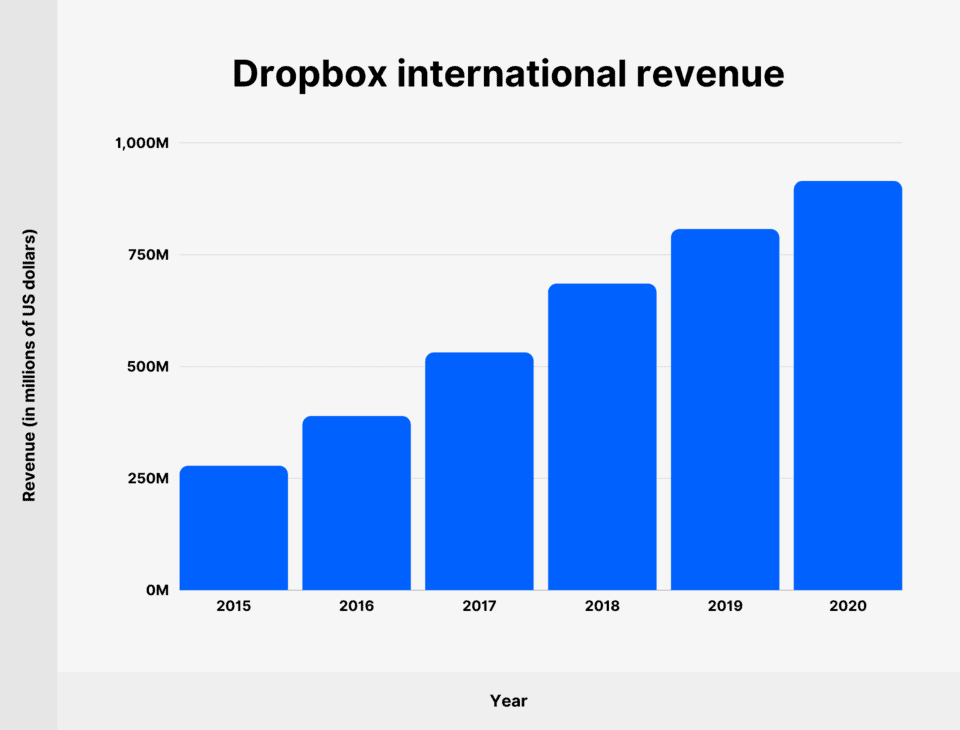Click the 2019 revenue bar

[x=725, y=410]
